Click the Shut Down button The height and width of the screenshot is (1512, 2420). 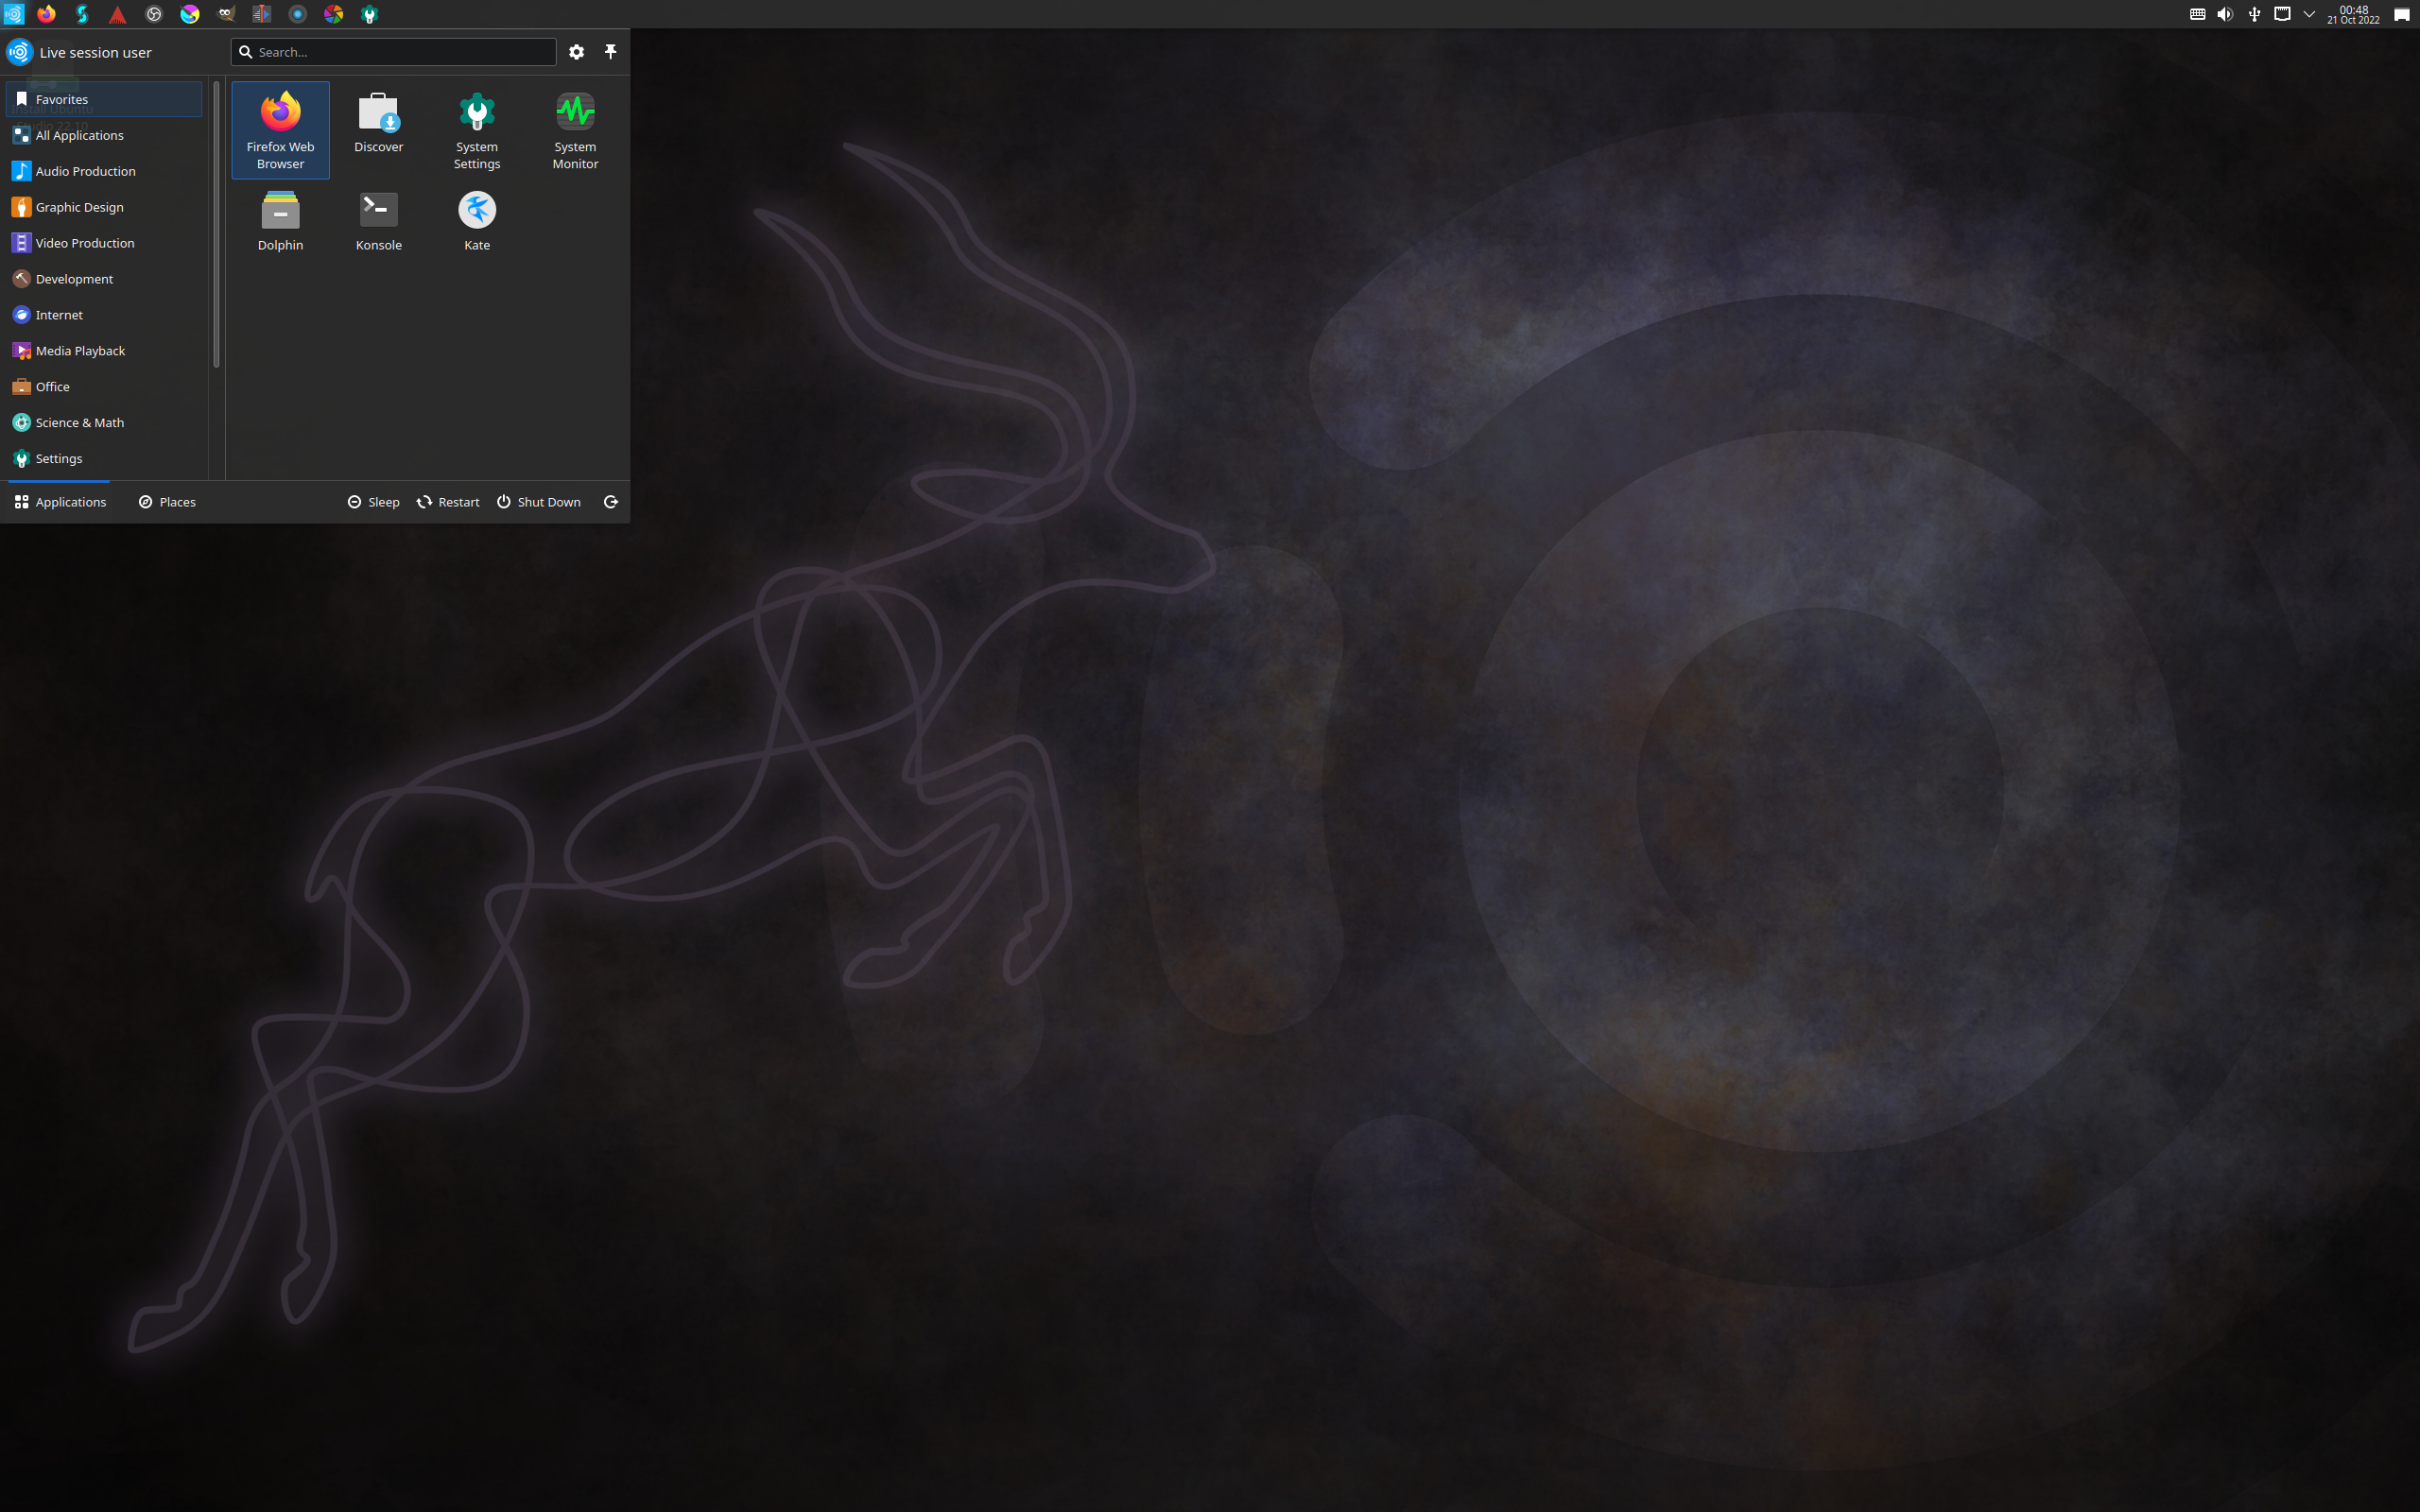(x=539, y=502)
